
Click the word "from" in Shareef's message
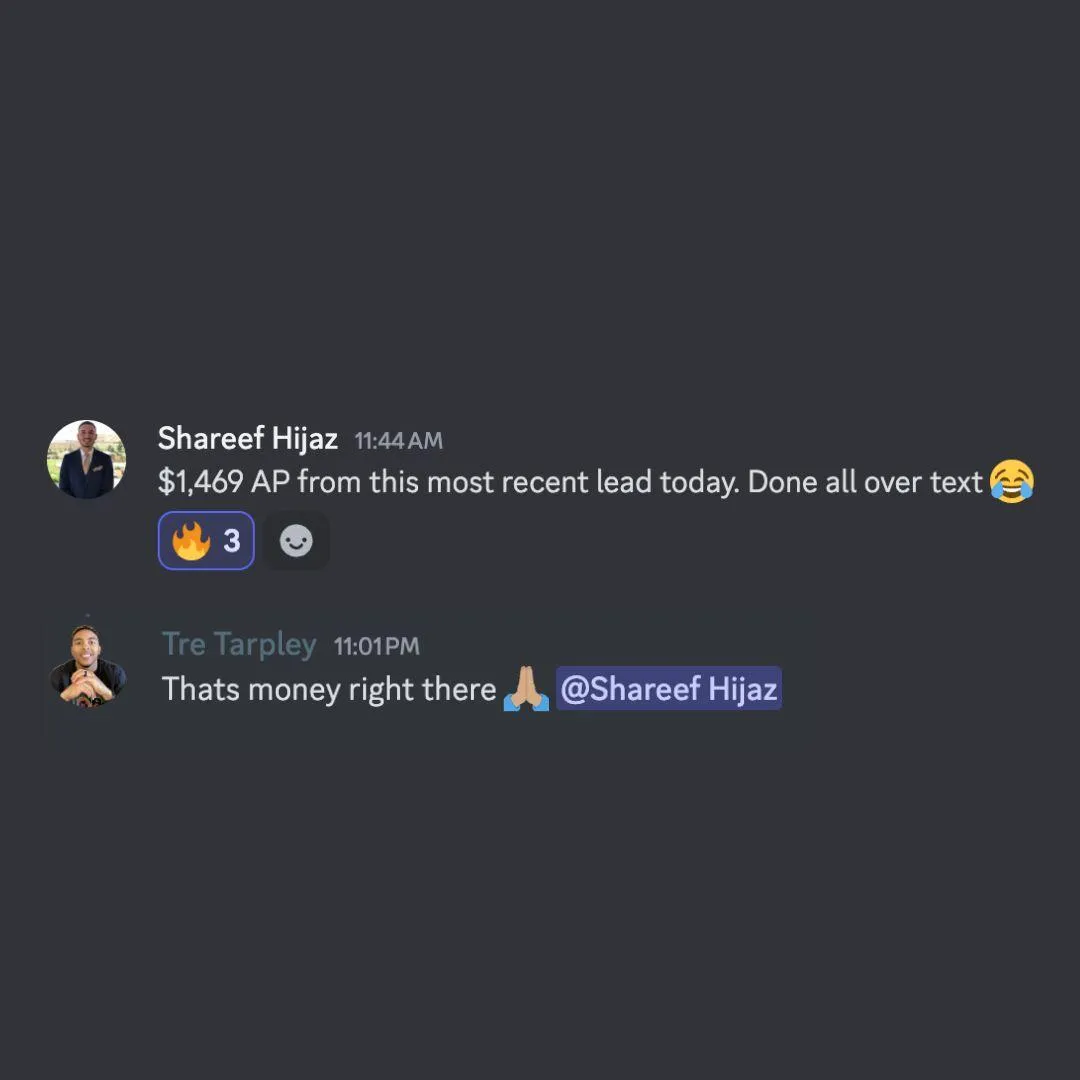(x=329, y=481)
